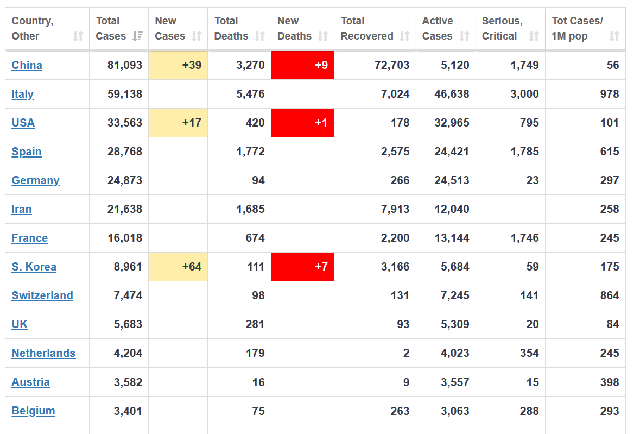Select Netherlands serious critical value 354
Image resolution: width=640 pixels, height=434 pixels.
(529, 354)
